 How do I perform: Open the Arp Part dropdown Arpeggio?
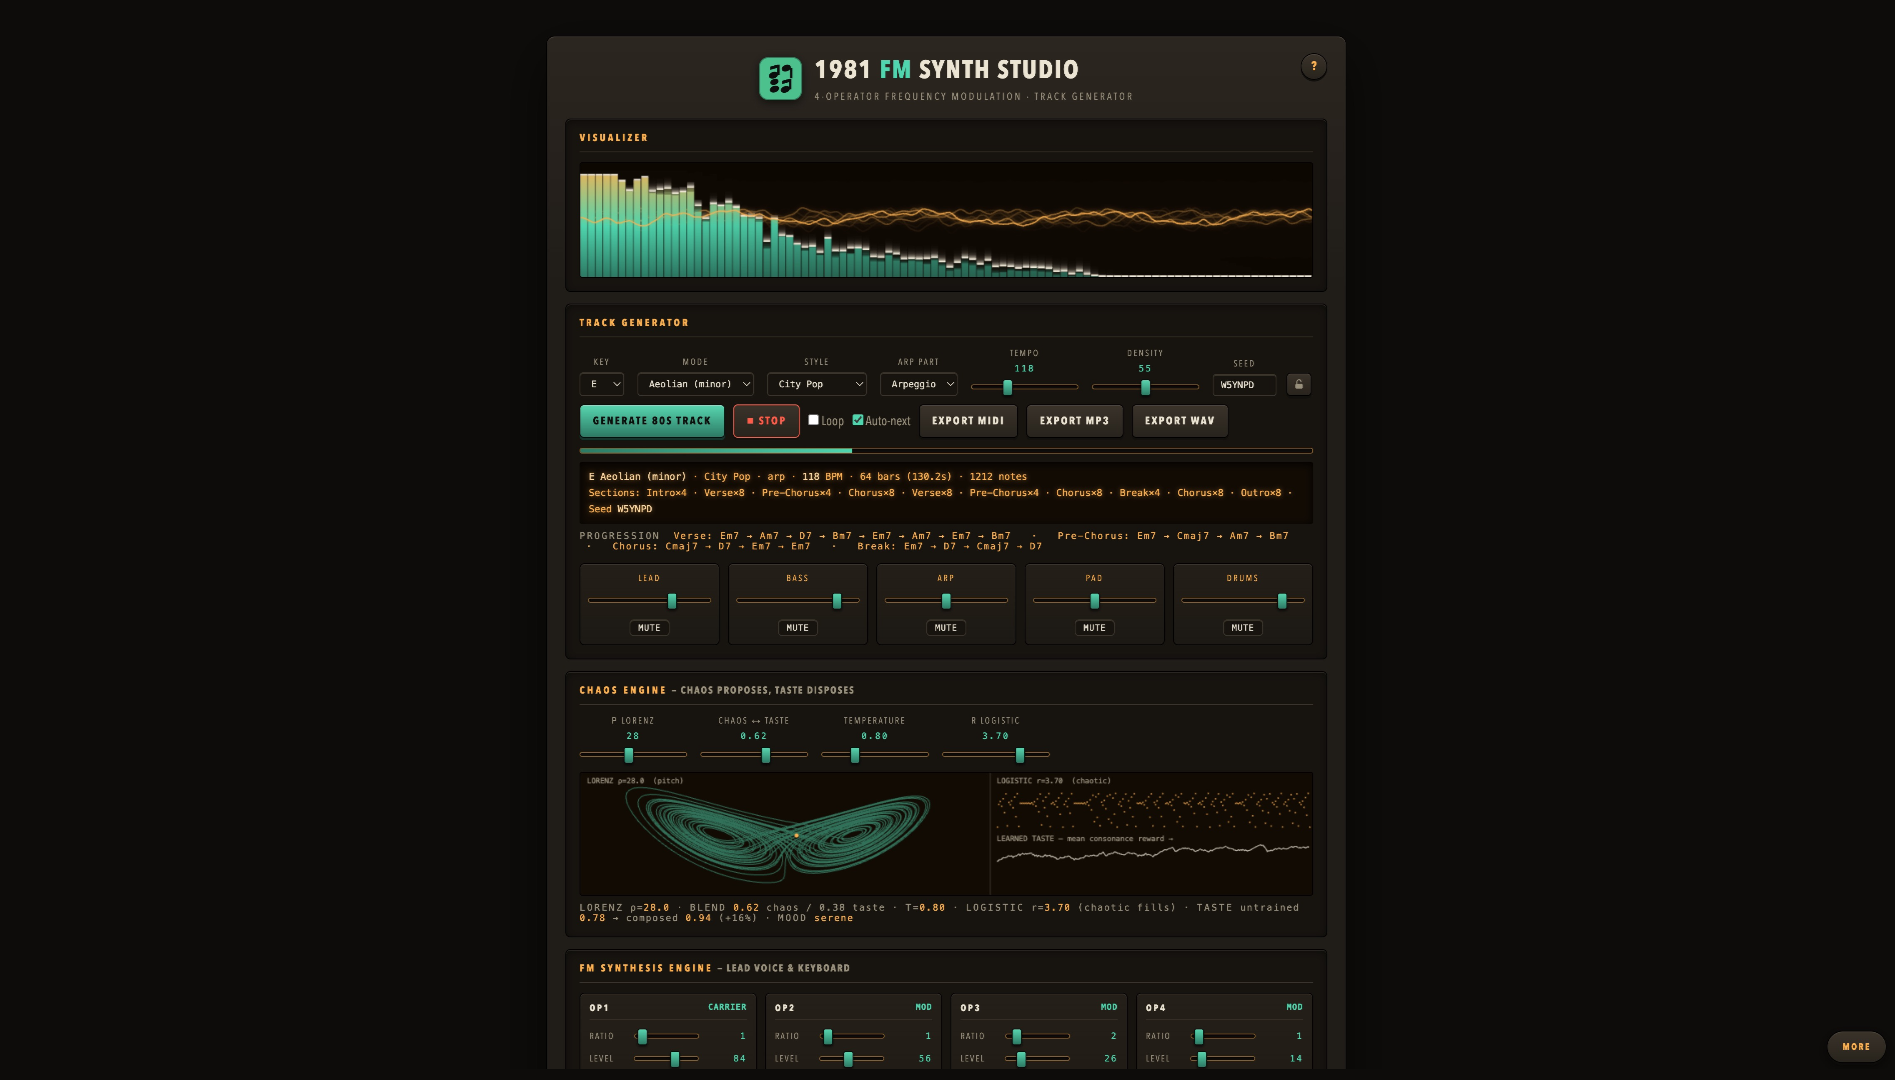[x=918, y=384]
